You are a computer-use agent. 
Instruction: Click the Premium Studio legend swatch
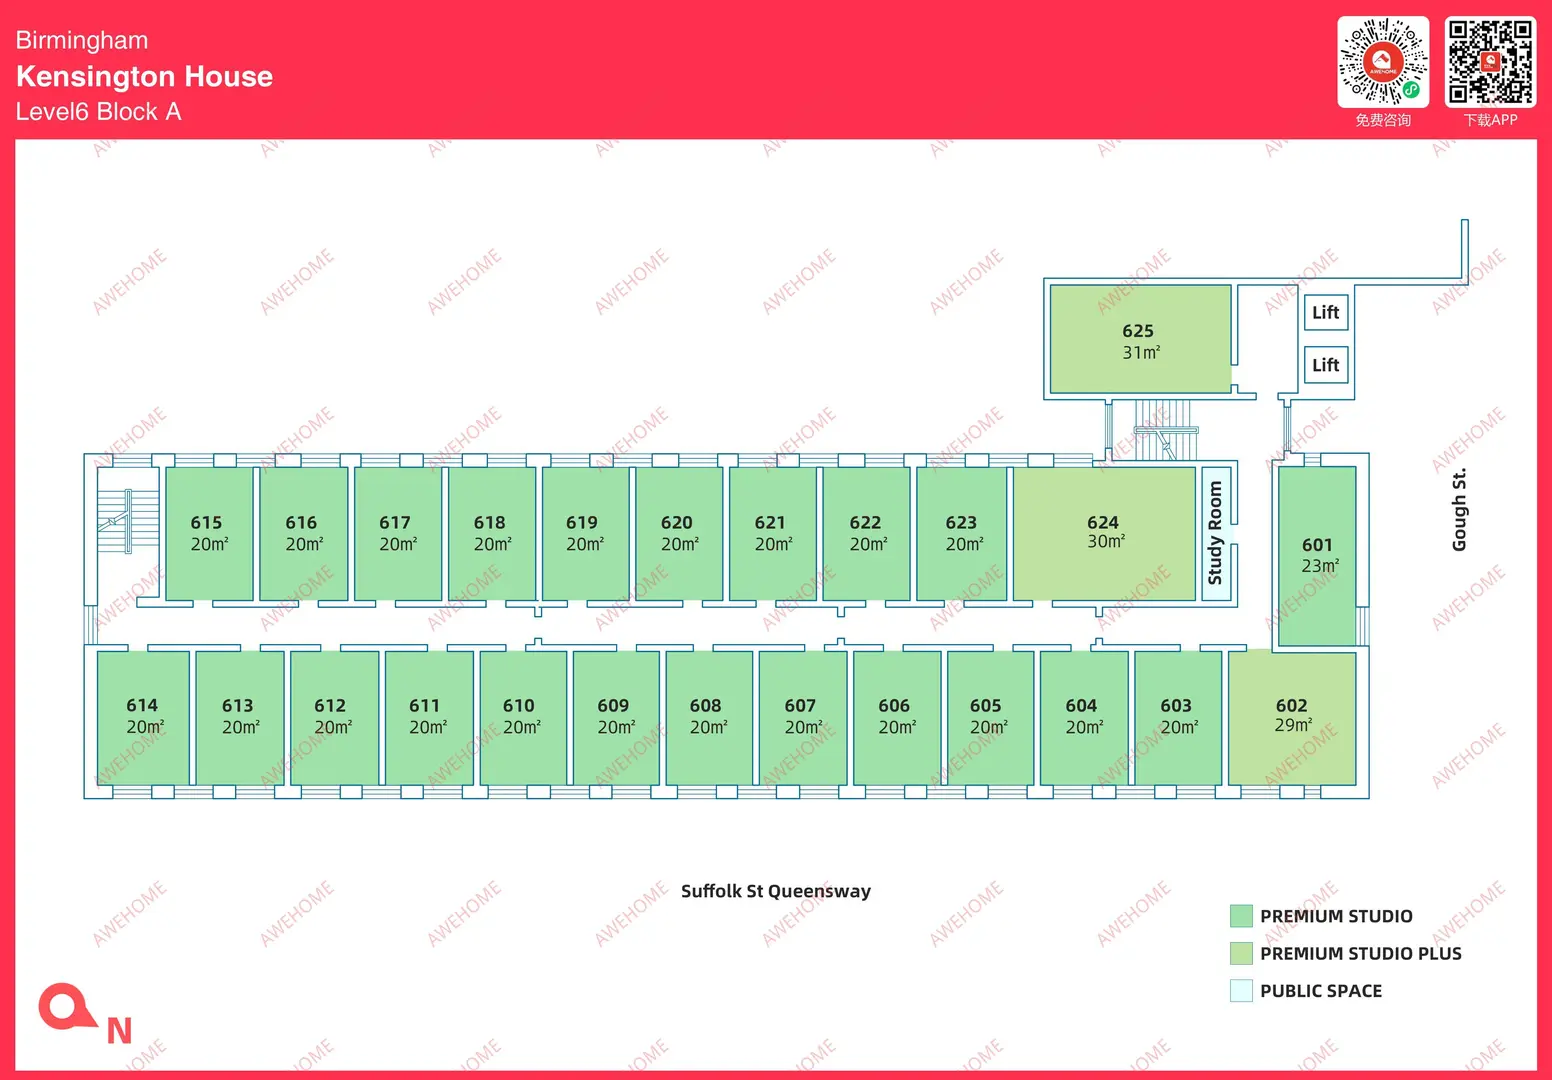tap(1240, 916)
